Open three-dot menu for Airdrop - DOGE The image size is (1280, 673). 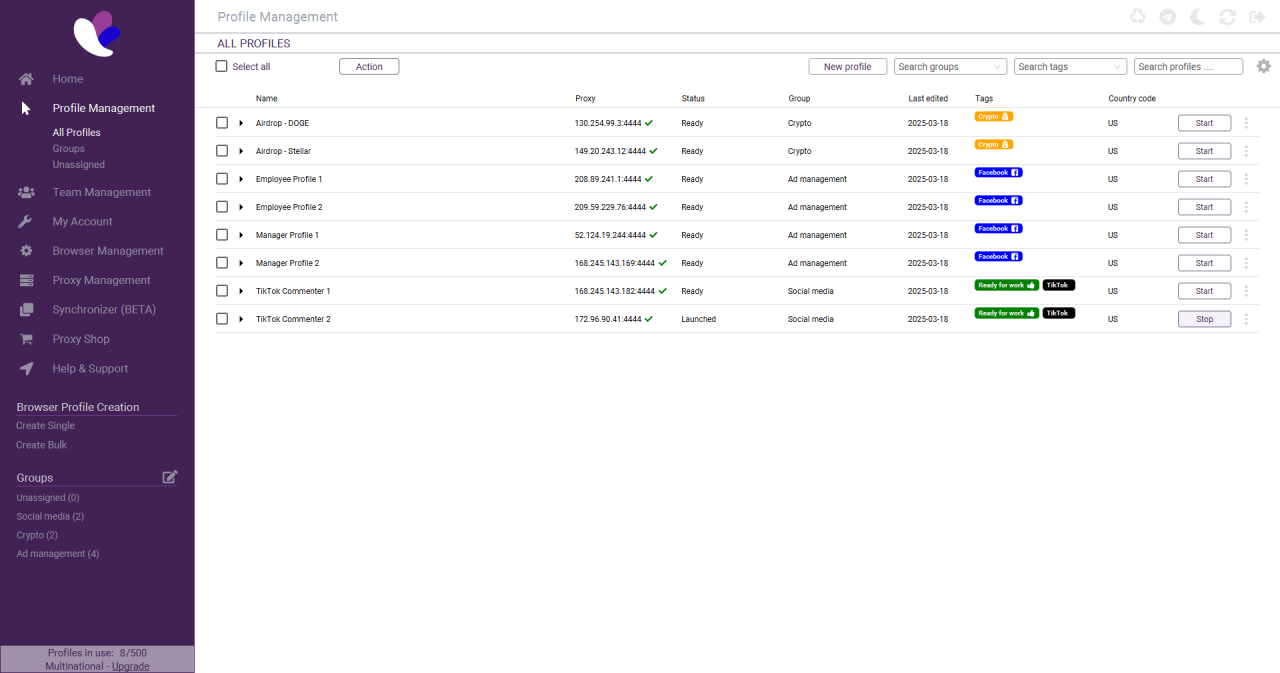(1246, 123)
